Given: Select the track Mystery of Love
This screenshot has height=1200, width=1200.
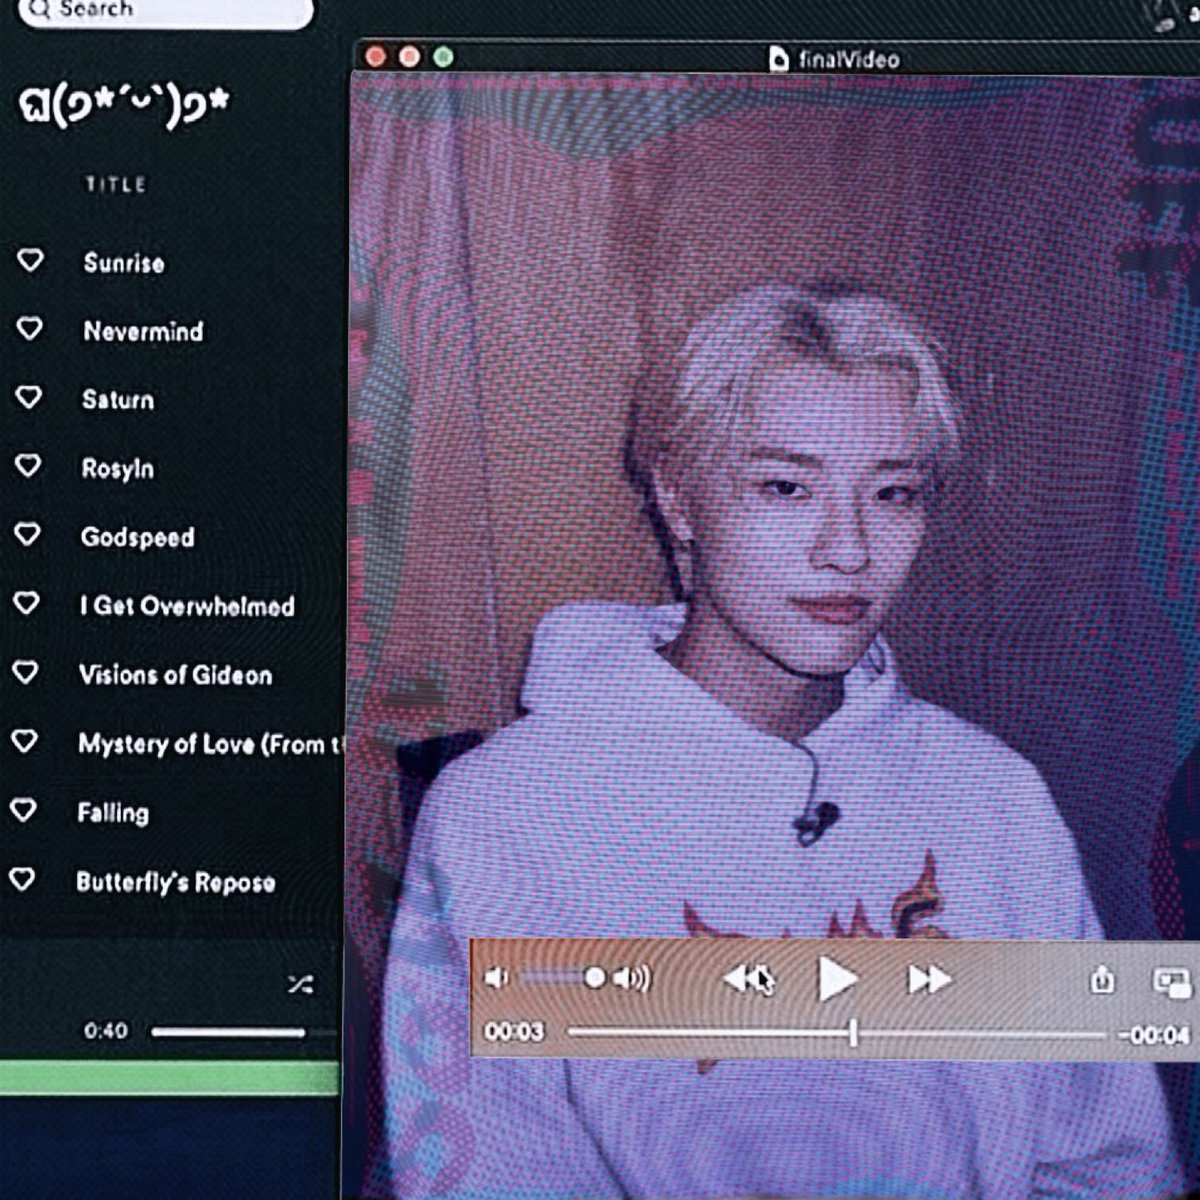Looking at the screenshot, I should [x=210, y=744].
